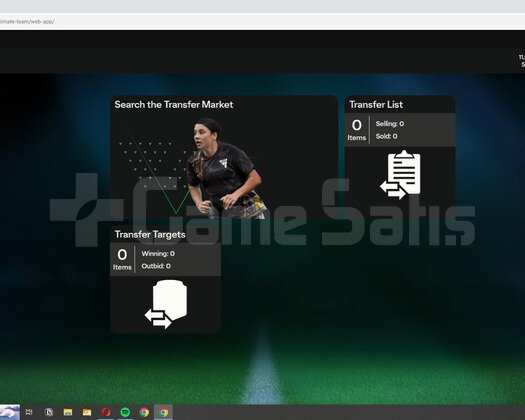525x420 pixels.
Task: Open the Search the Transfer Market tile
Action: 224,157
